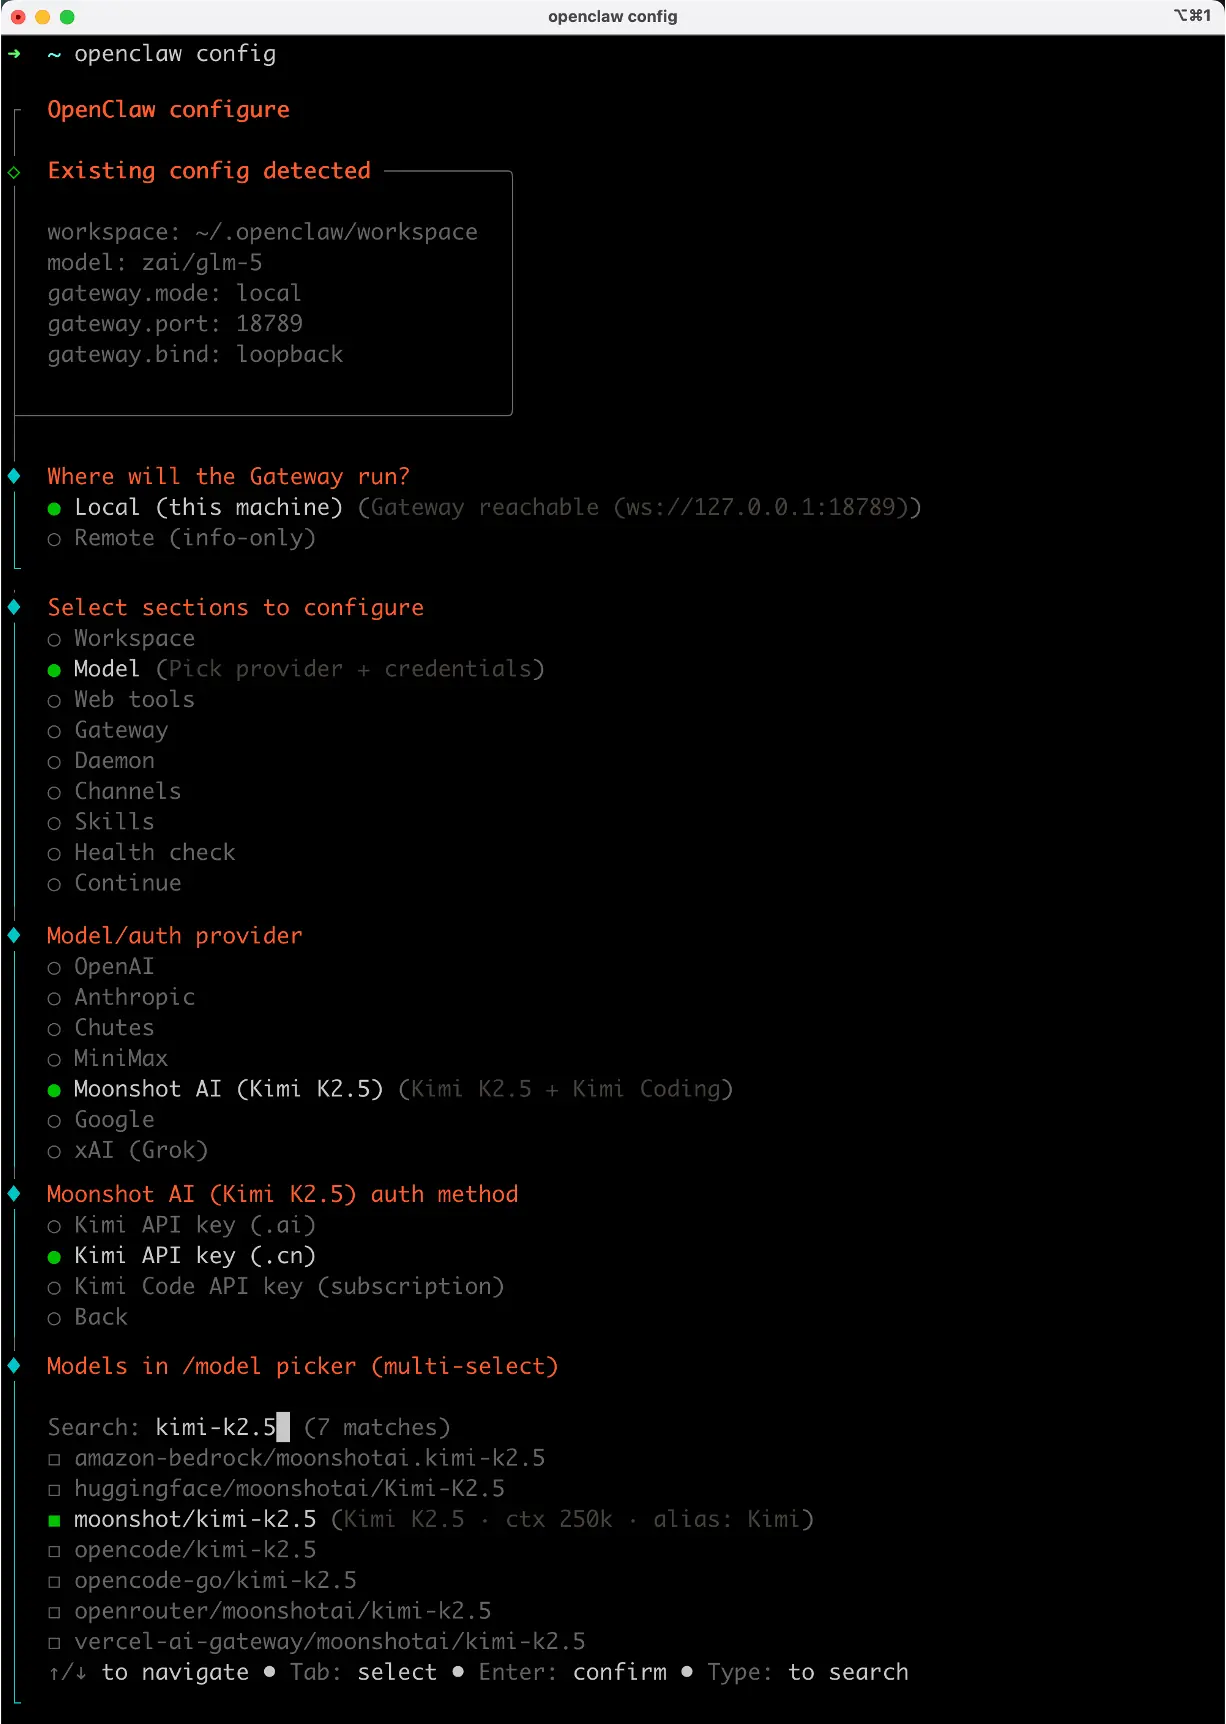Click the cyan diamond beside Model/auth provider

[x=14, y=935]
